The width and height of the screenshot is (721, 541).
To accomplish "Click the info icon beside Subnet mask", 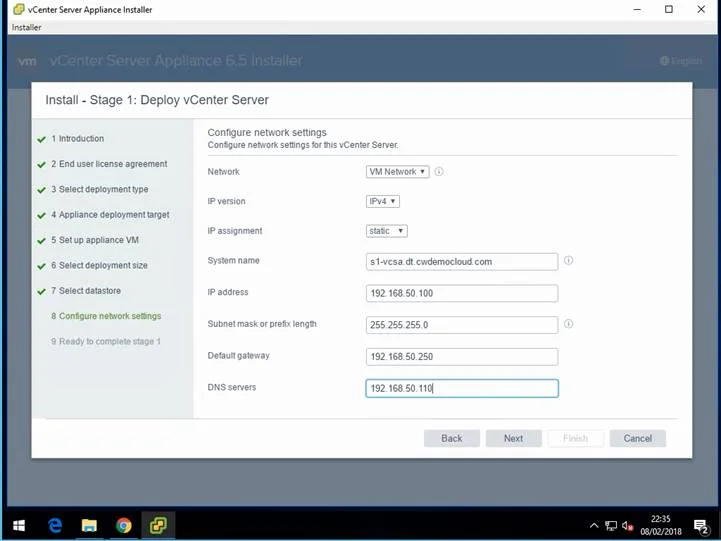I will [x=568, y=324].
